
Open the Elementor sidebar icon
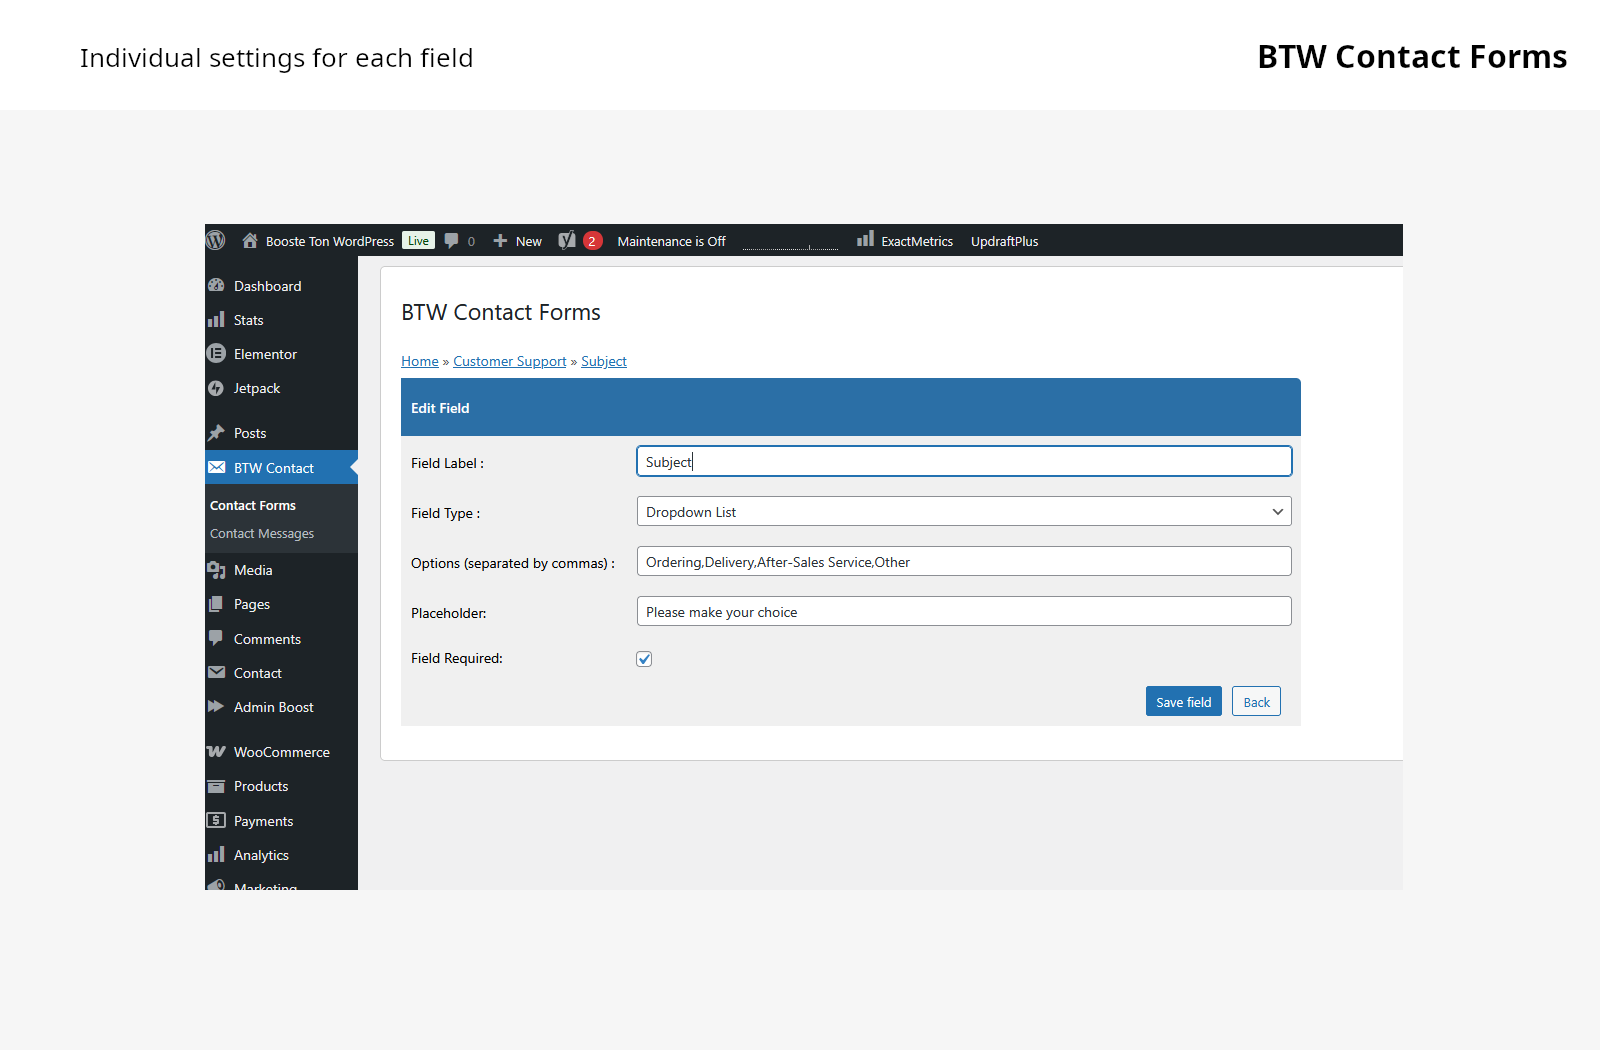[x=216, y=354]
